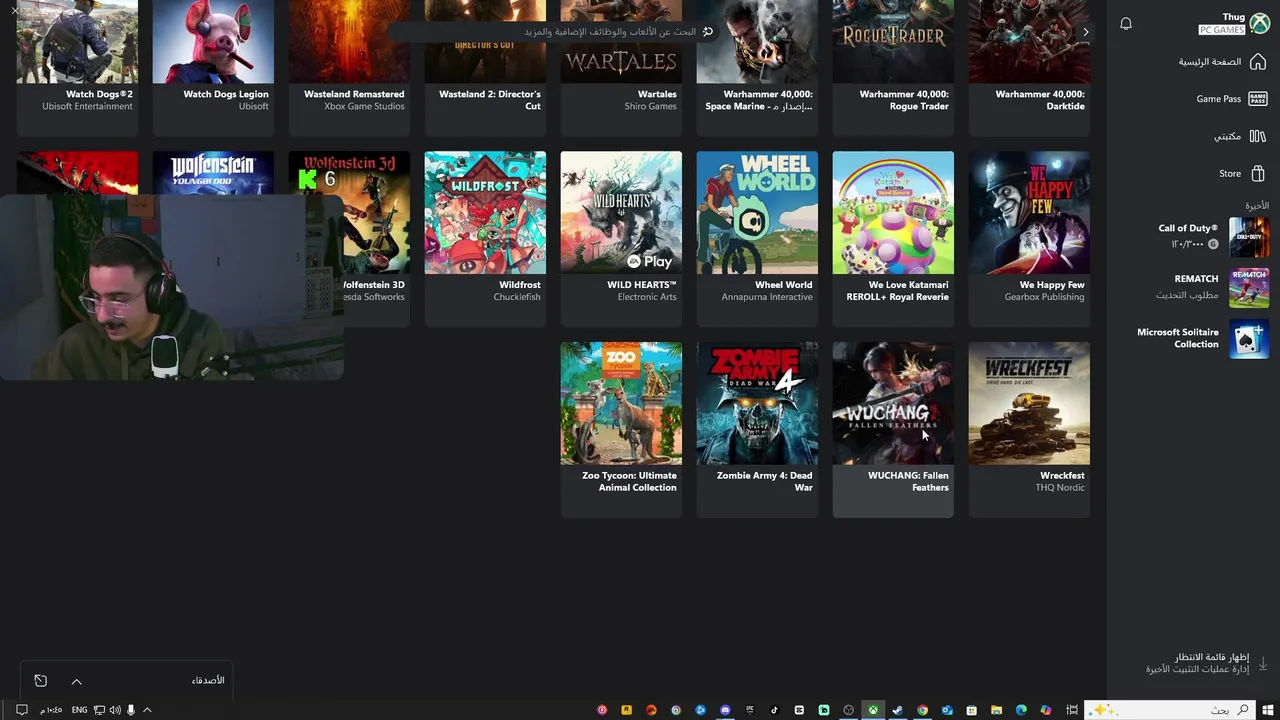Image resolution: width=1280 pixels, height=720 pixels.
Task: Open Warhammer 40,000: Rogue Trader
Action: (x=893, y=66)
